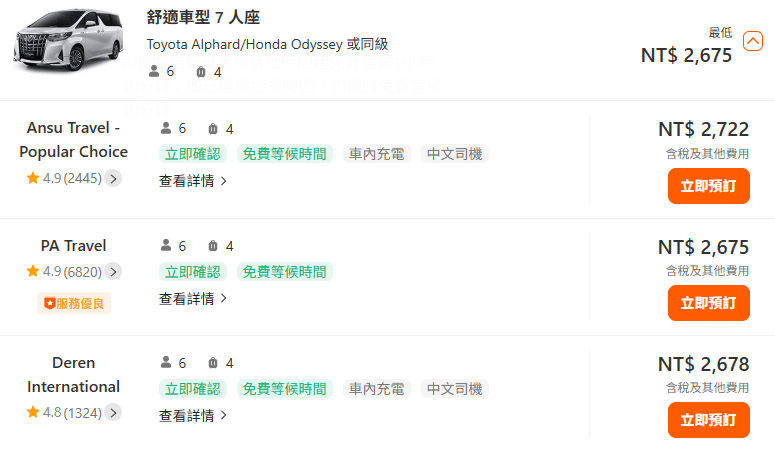The height and width of the screenshot is (449, 775).
Task: Click the 中文司機 tag for Ansu Travel
Action: [x=455, y=154]
